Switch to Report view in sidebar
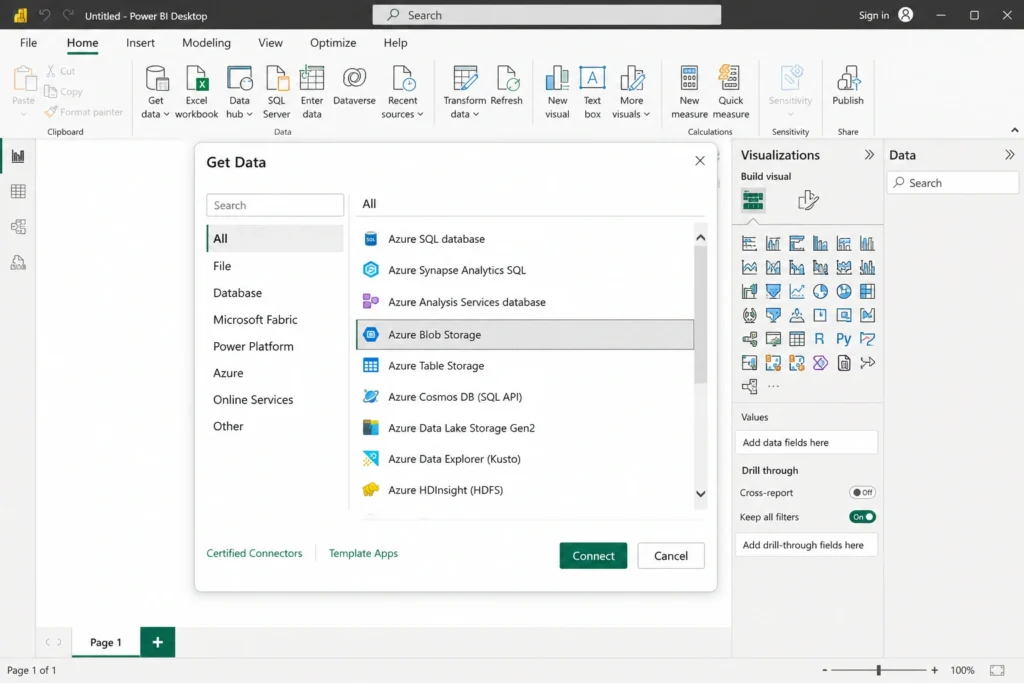 coord(18,156)
